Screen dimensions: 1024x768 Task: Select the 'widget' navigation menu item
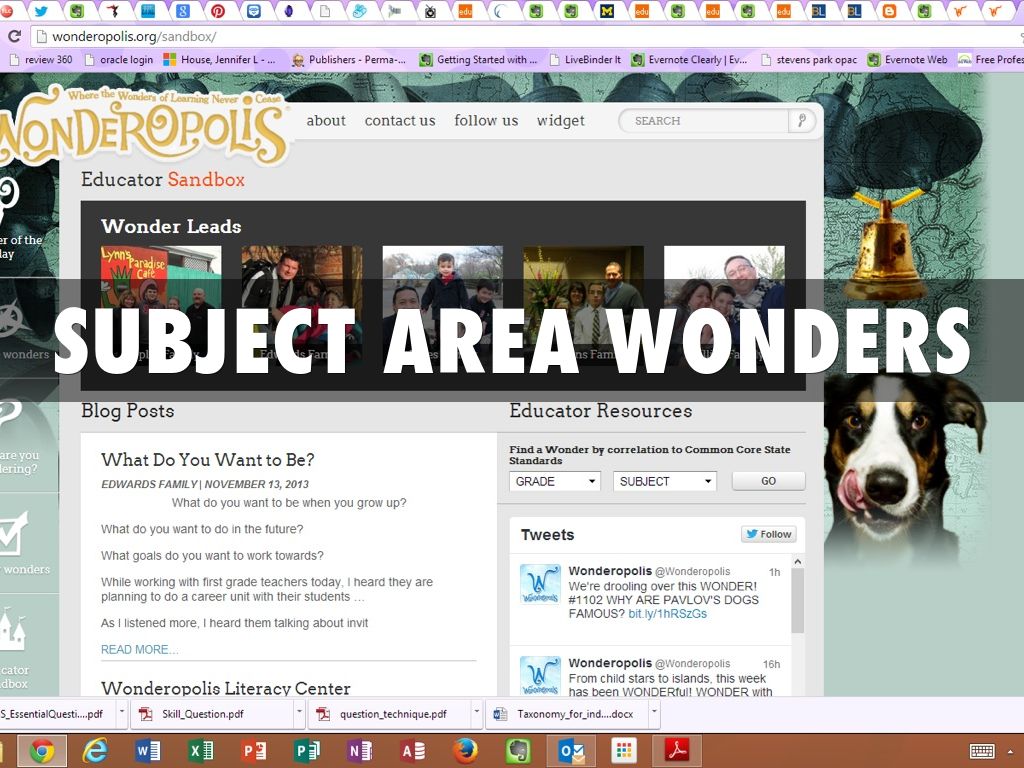tap(561, 121)
